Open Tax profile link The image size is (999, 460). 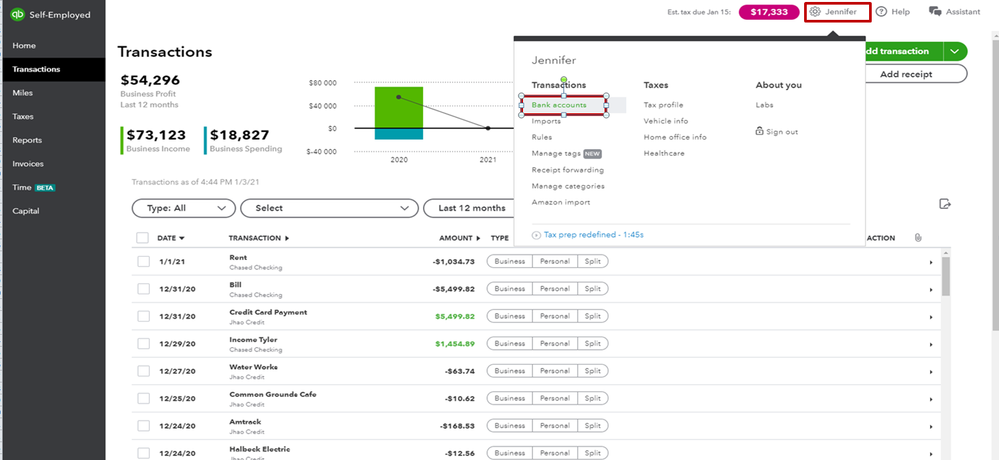click(663, 105)
